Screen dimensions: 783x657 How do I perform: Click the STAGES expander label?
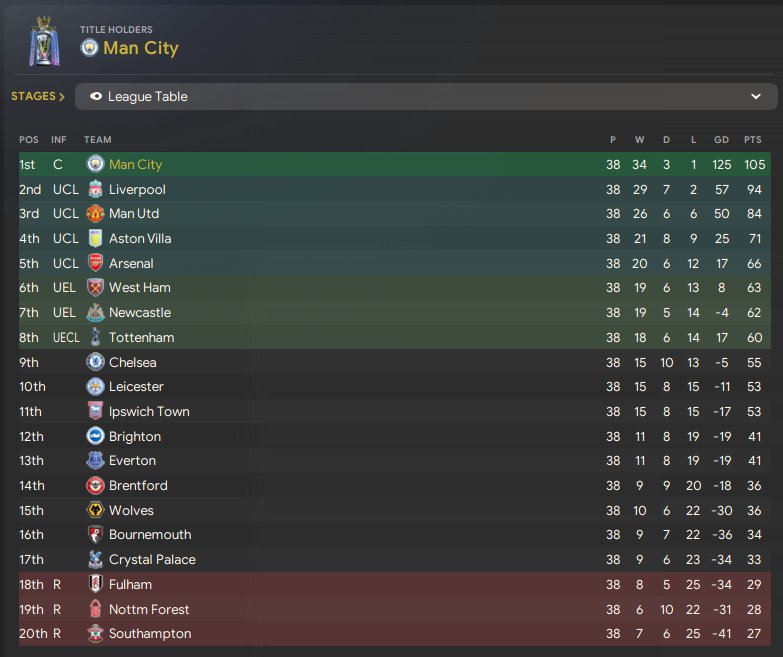click(x=38, y=97)
